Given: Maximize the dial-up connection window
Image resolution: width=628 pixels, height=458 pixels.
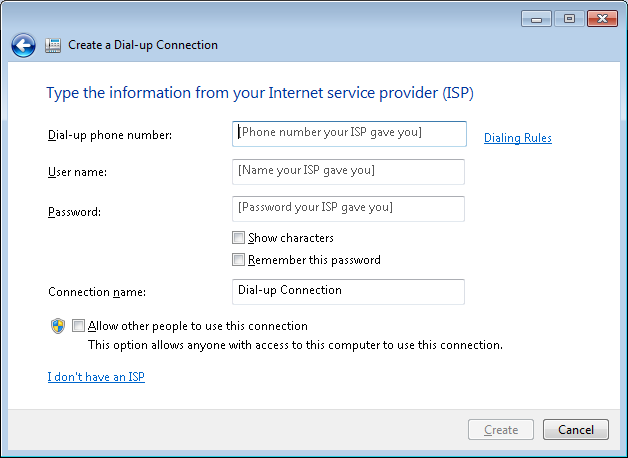Looking at the screenshot, I should point(569,18).
